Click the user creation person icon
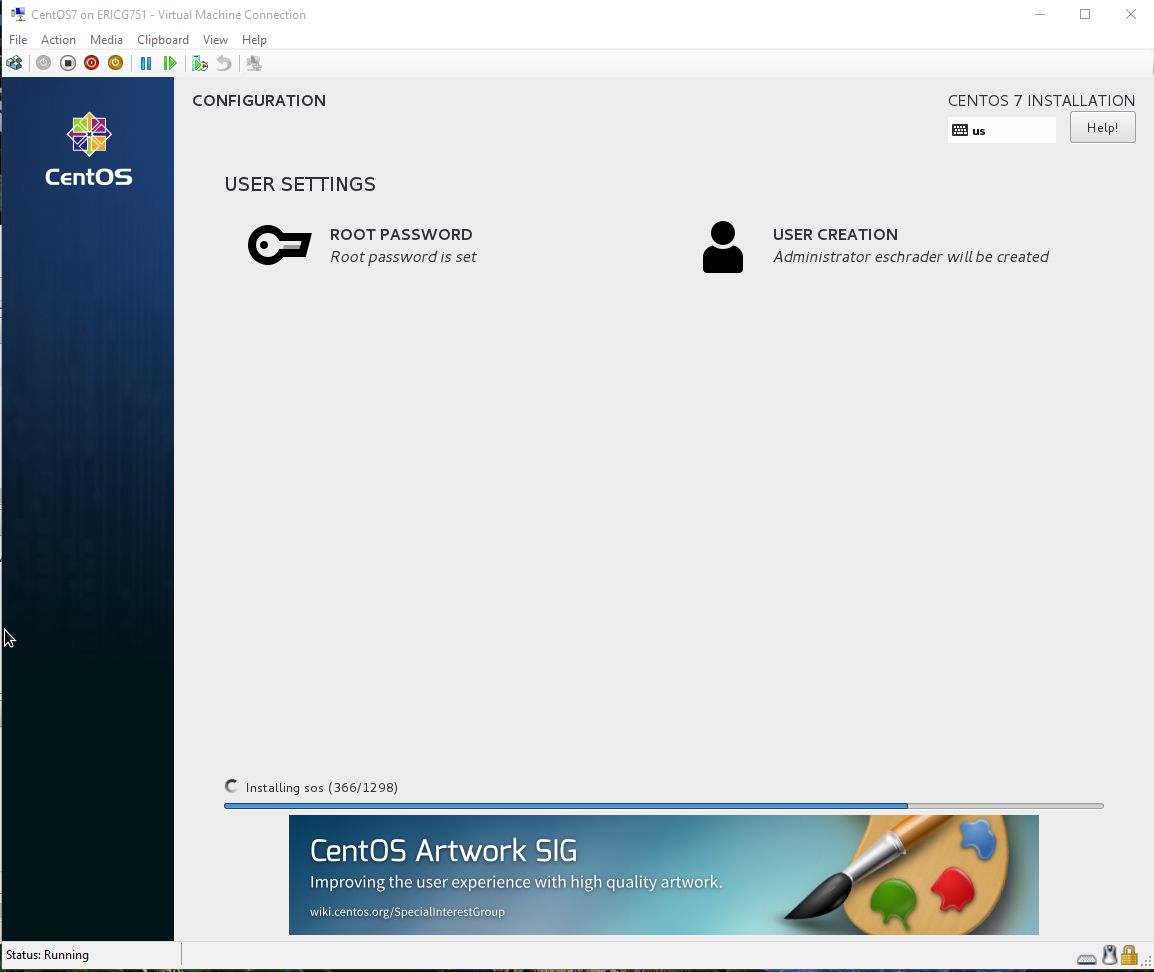Image resolution: width=1154 pixels, height=972 pixels. click(723, 247)
